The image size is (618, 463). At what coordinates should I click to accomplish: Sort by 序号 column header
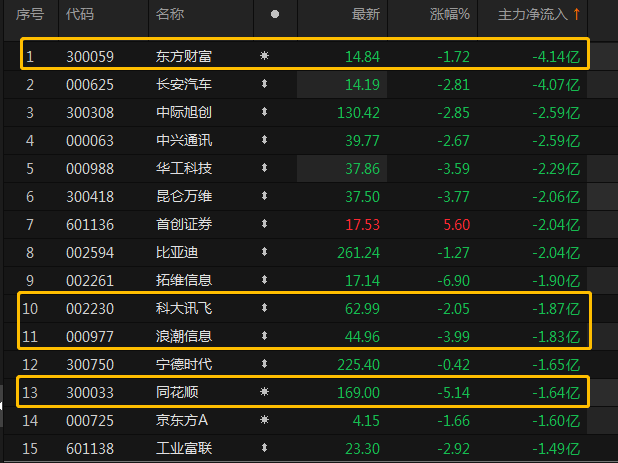pyautogui.click(x=30, y=14)
